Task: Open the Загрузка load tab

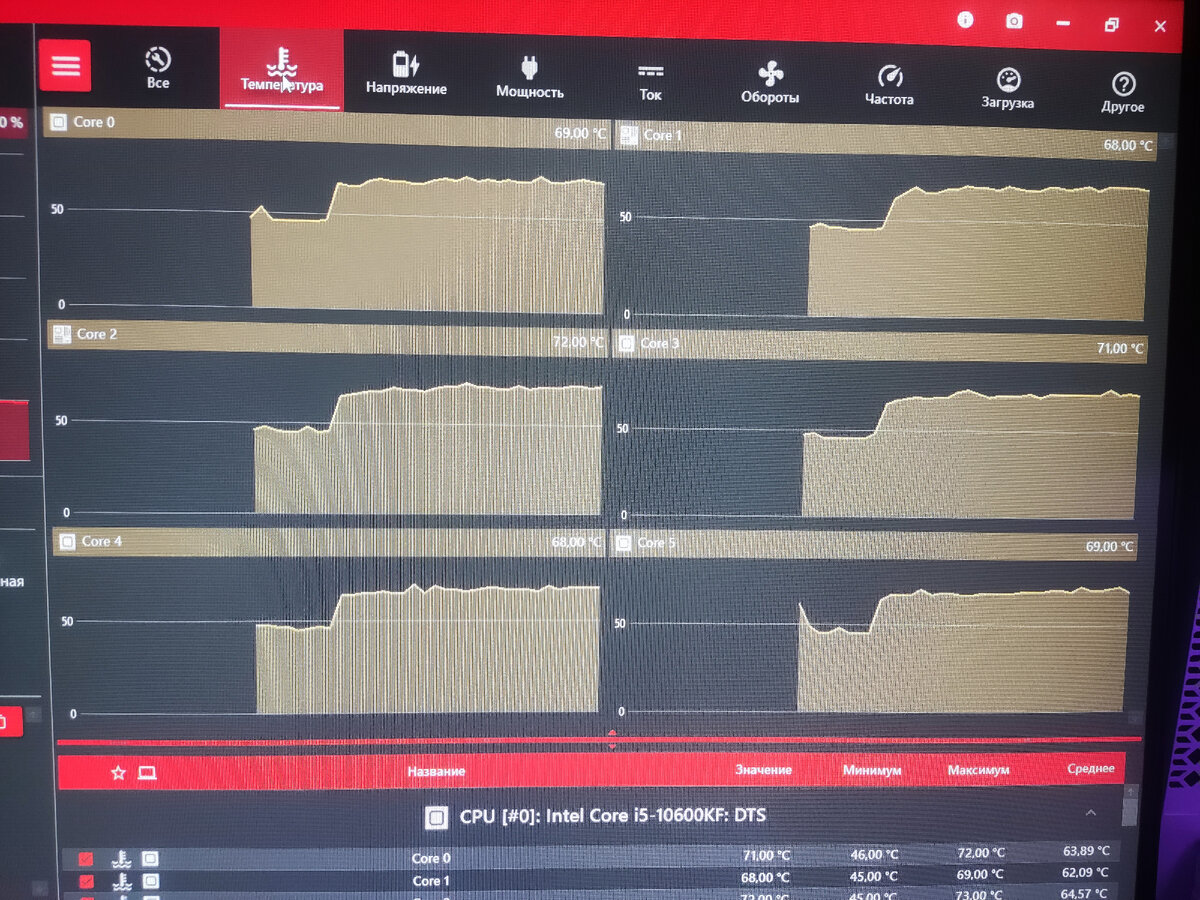Action: [x=1007, y=89]
